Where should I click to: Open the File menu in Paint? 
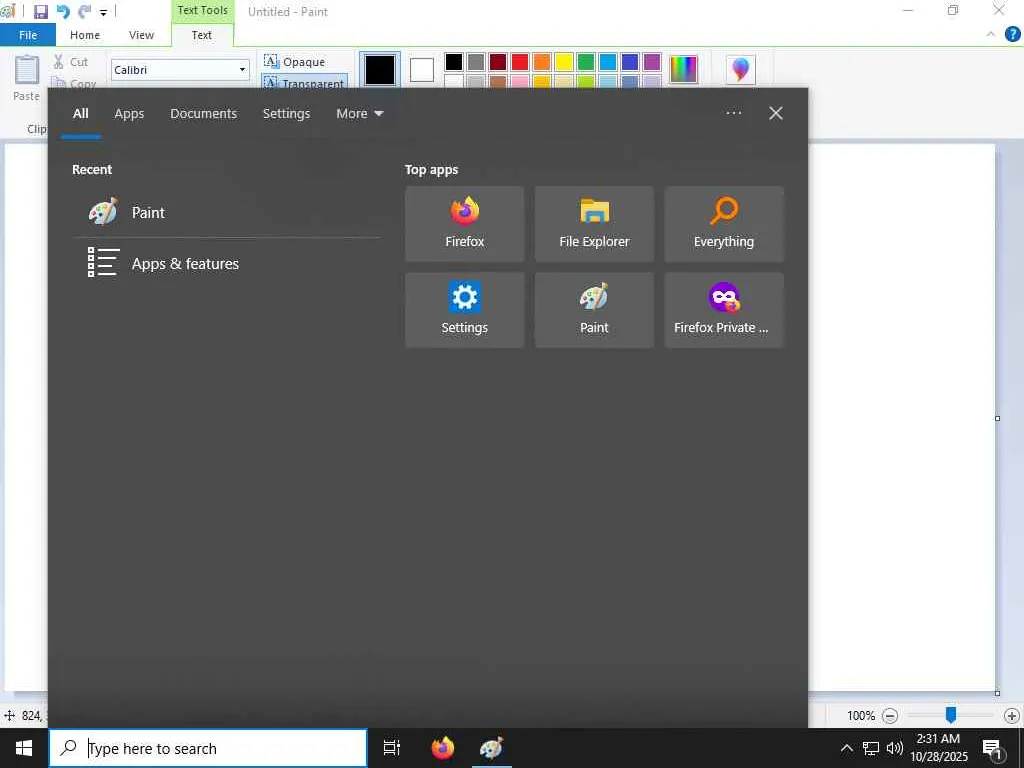(x=28, y=35)
